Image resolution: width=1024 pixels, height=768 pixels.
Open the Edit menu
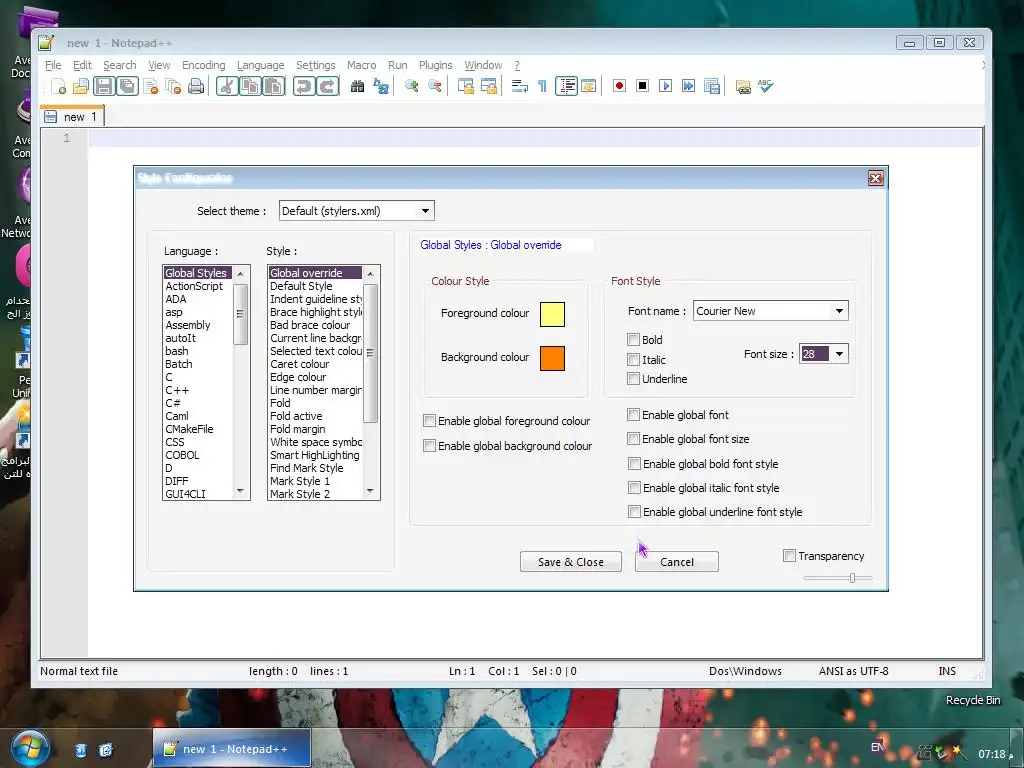click(82, 65)
